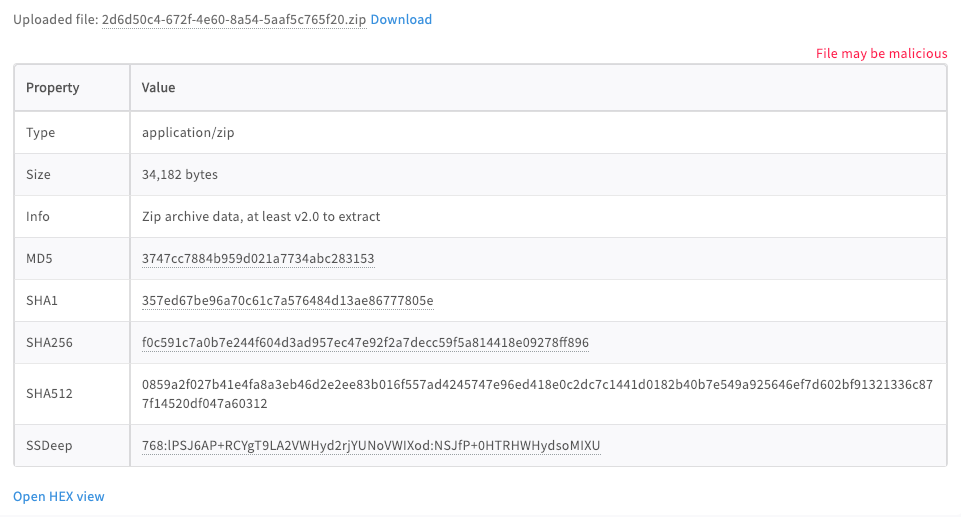Click the SSDeep fuzzy hash value
This screenshot has height=517, width=961.
click(370, 445)
